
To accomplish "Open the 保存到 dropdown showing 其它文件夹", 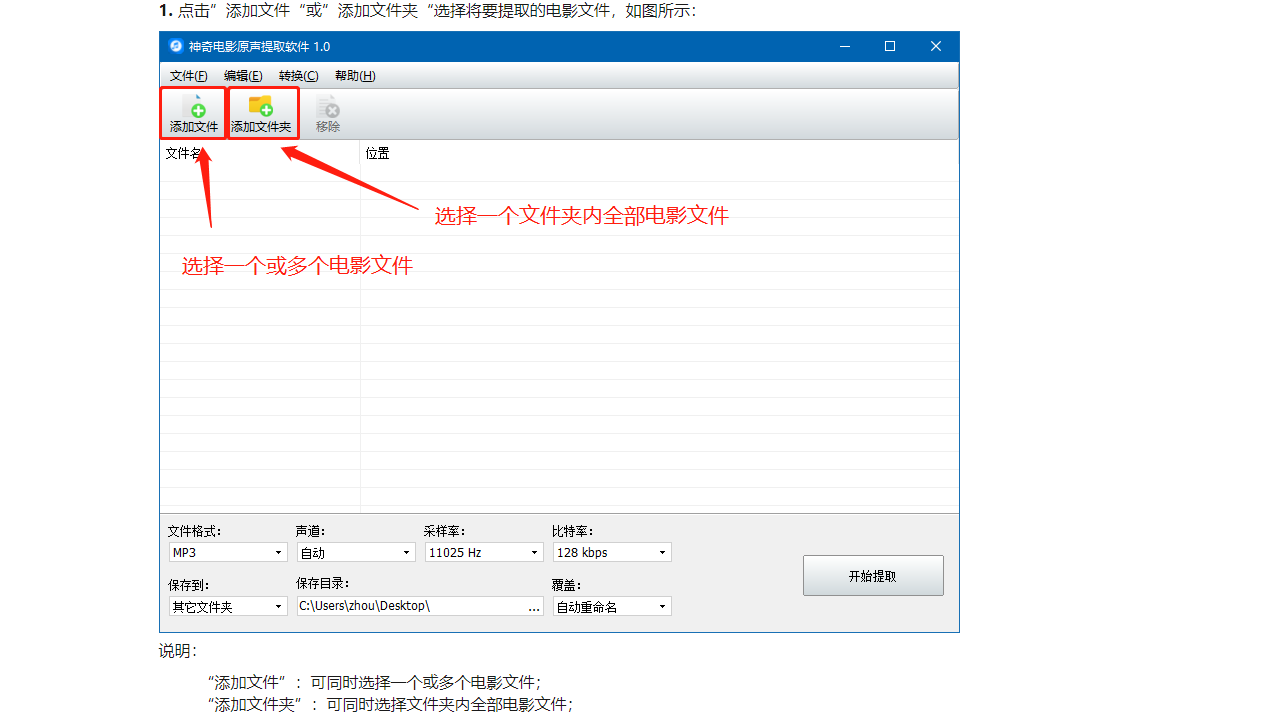I will [x=279, y=606].
